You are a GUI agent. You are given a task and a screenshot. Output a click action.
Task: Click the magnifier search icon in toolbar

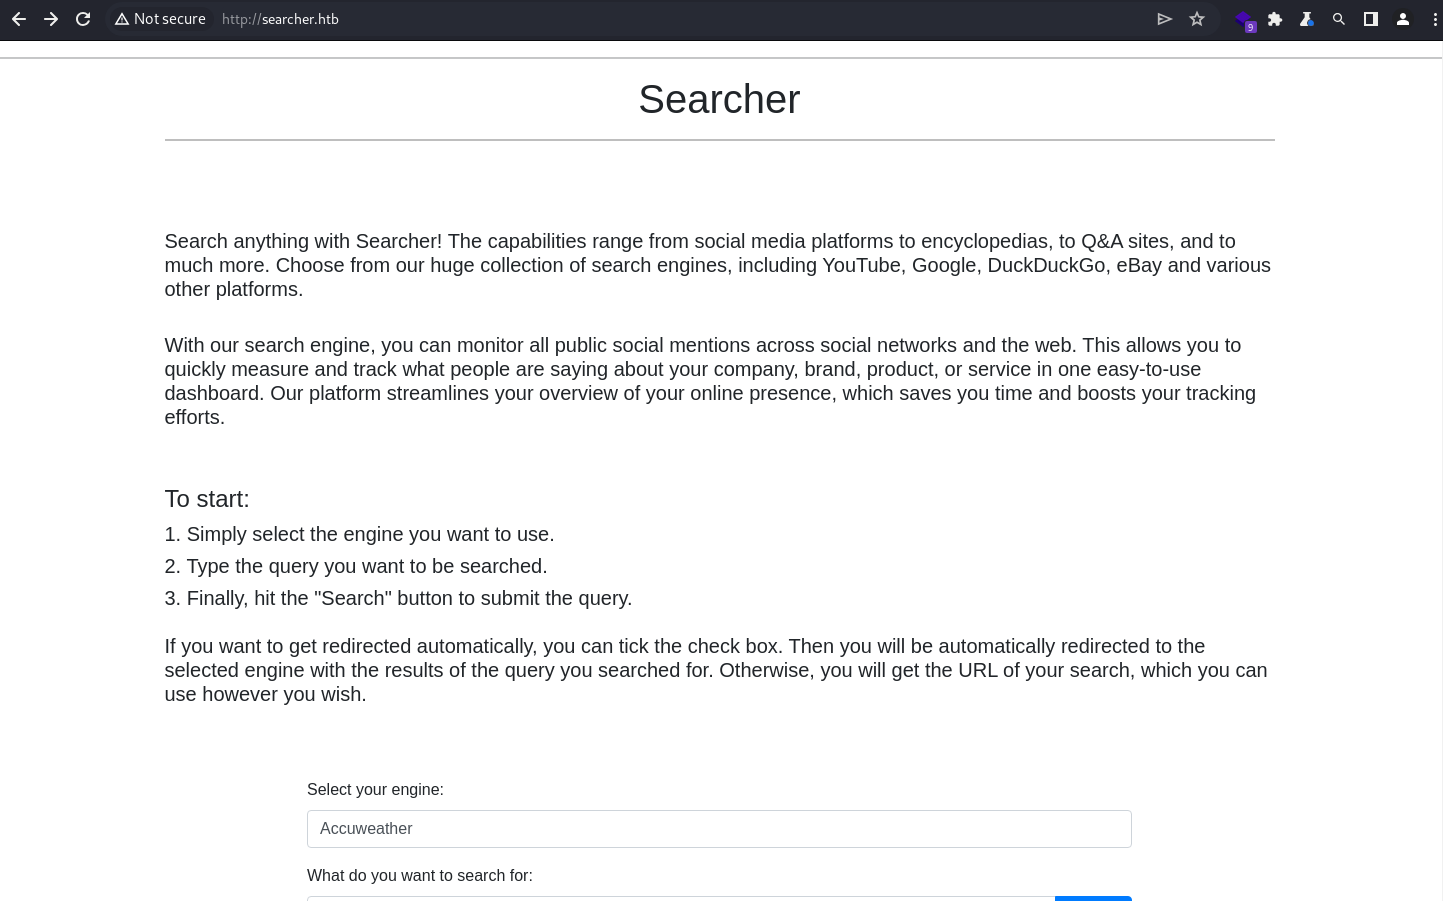pyautogui.click(x=1339, y=19)
